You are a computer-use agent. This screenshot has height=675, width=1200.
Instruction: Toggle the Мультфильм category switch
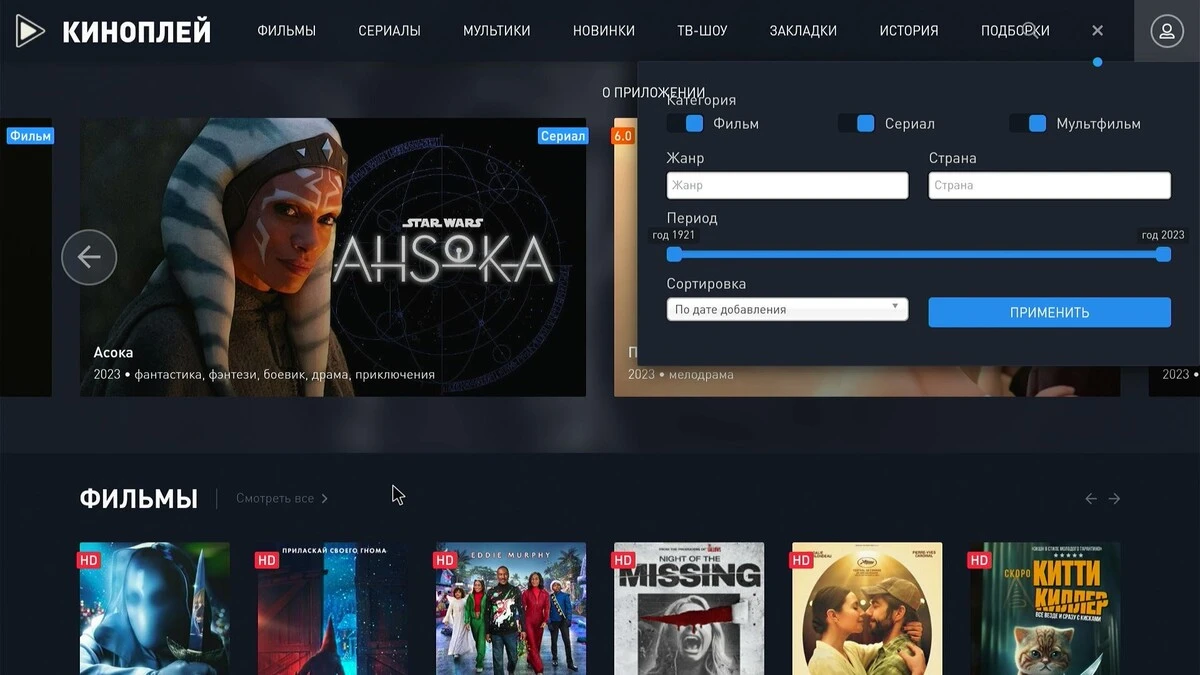click(1028, 123)
